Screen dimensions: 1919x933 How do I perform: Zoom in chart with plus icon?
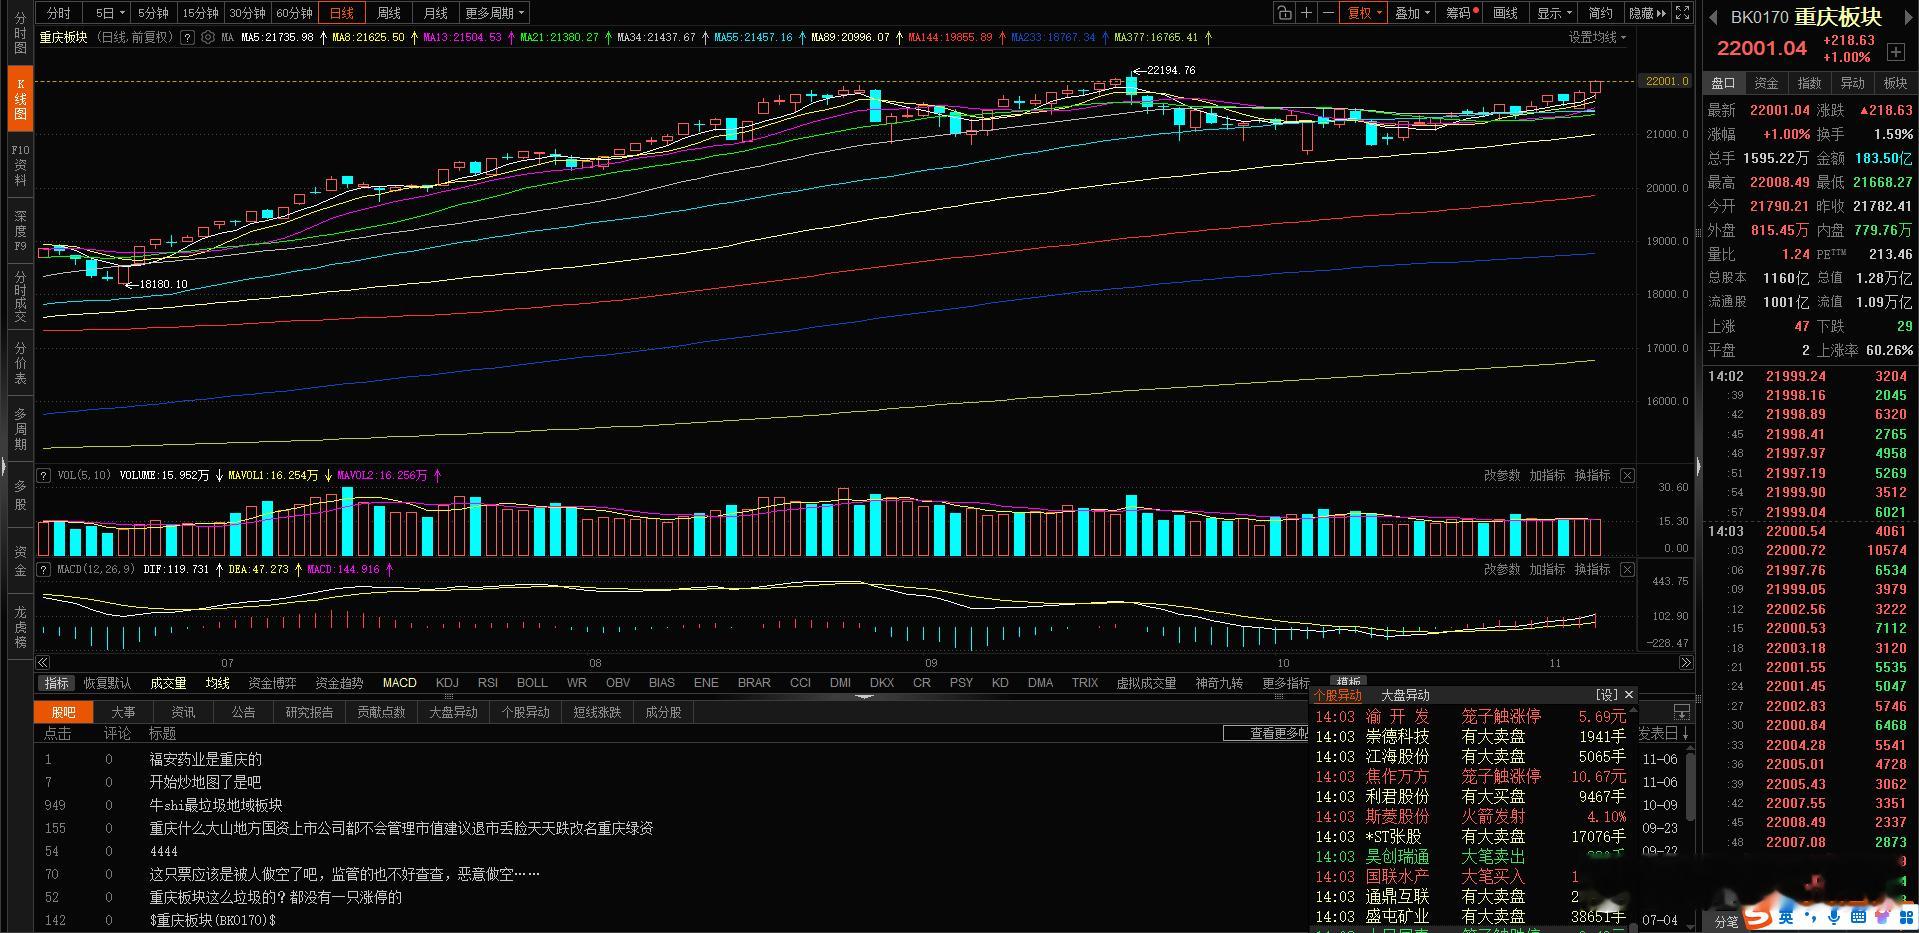(x=1306, y=13)
